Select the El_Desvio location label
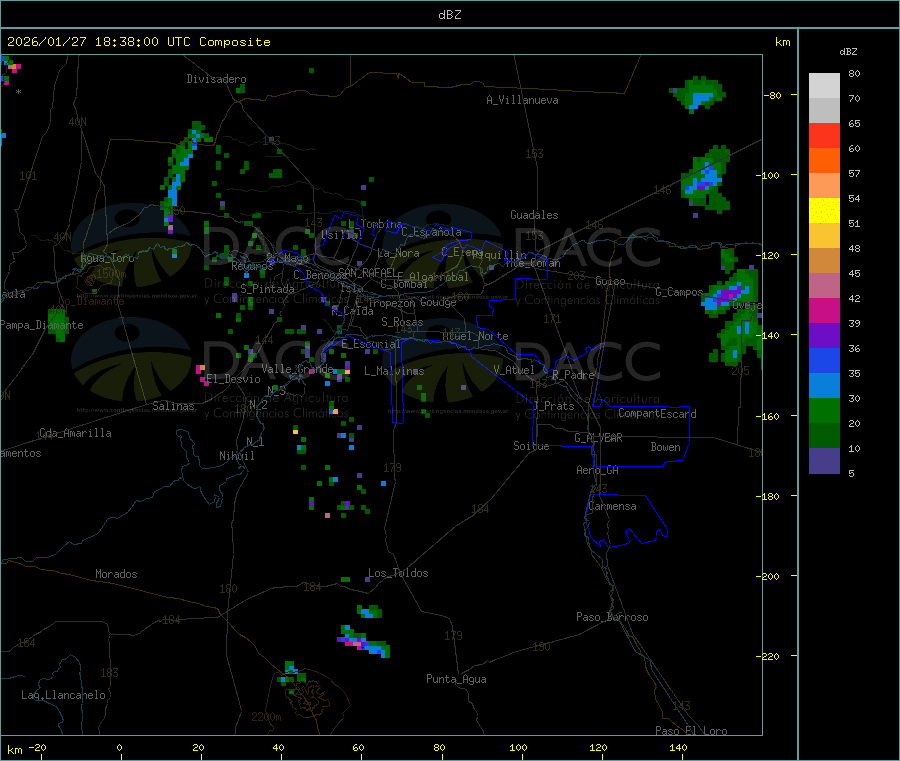This screenshot has height=761, width=900. point(233,379)
